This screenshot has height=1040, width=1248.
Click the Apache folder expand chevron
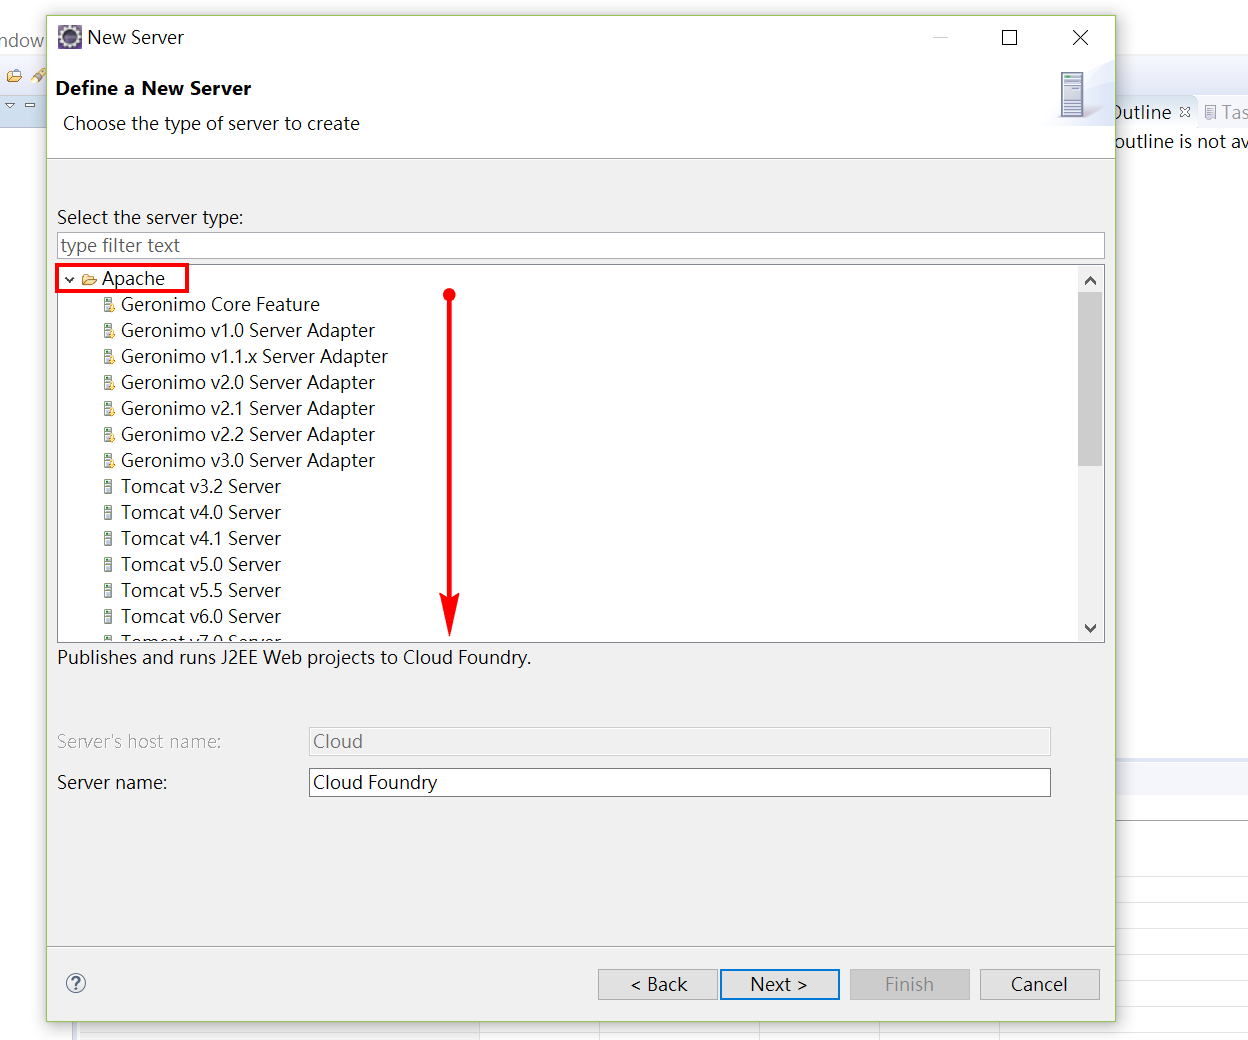coord(68,279)
